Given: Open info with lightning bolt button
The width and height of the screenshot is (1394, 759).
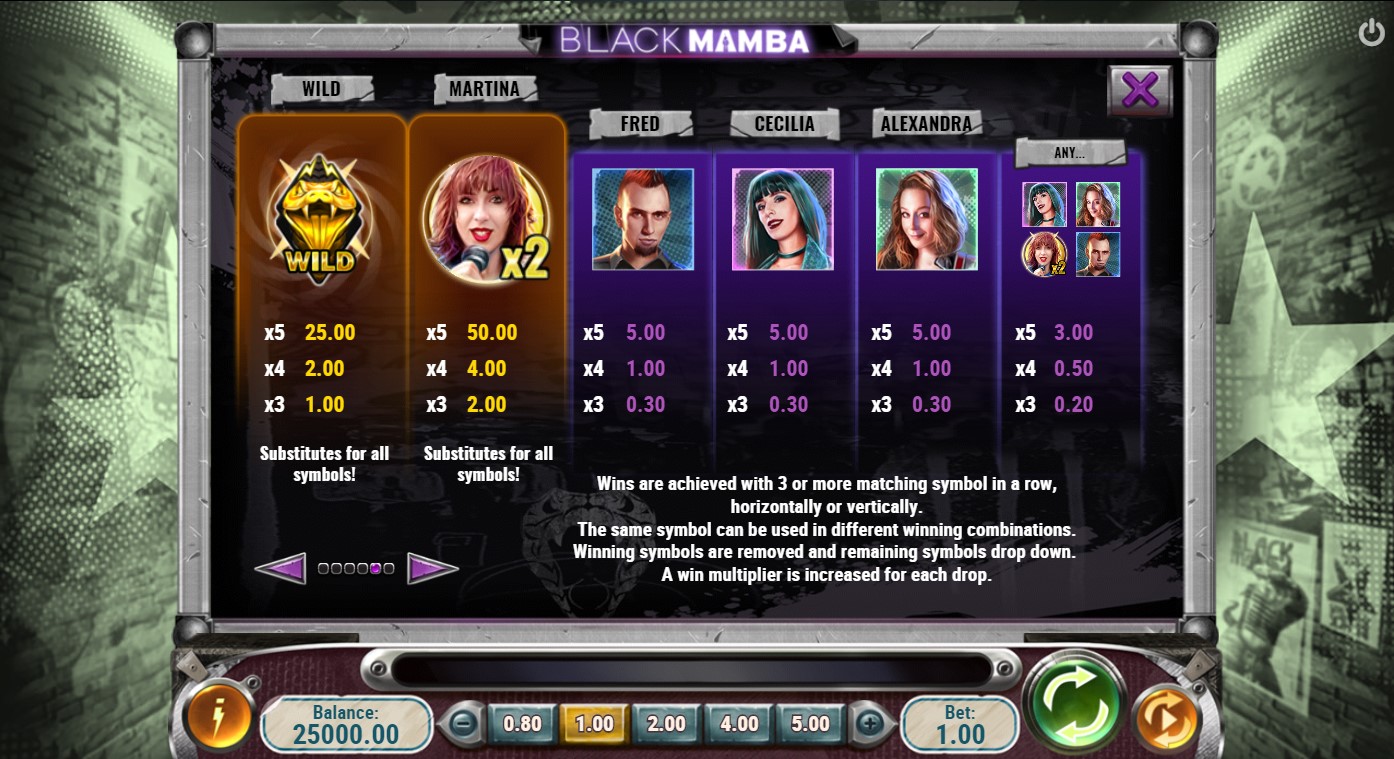Looking at the screenshot, I should click(x=217, y=716).
